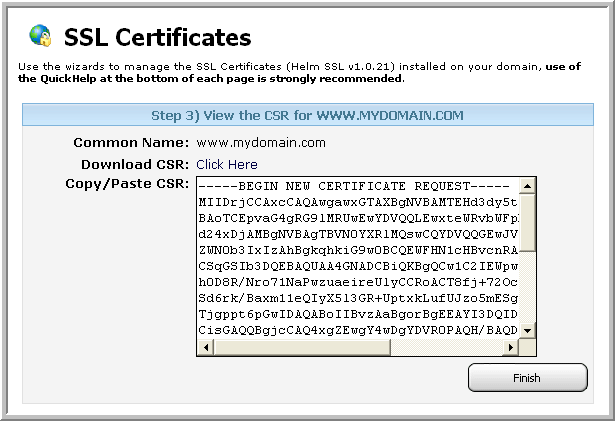615x421 pixels.
Task: Open the Click Here CSR download link
Action: pyautogui.click(x=227, y=164)
